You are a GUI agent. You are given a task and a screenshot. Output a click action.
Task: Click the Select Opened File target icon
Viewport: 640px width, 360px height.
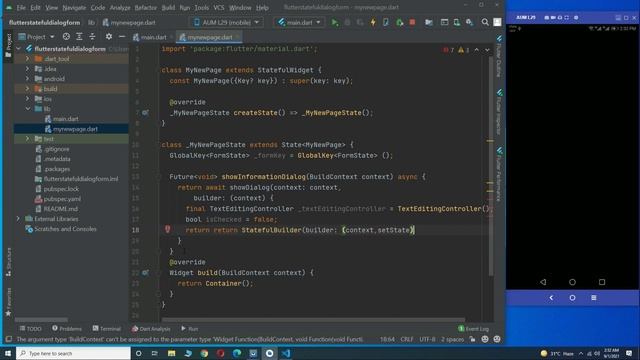coord(66,37)
